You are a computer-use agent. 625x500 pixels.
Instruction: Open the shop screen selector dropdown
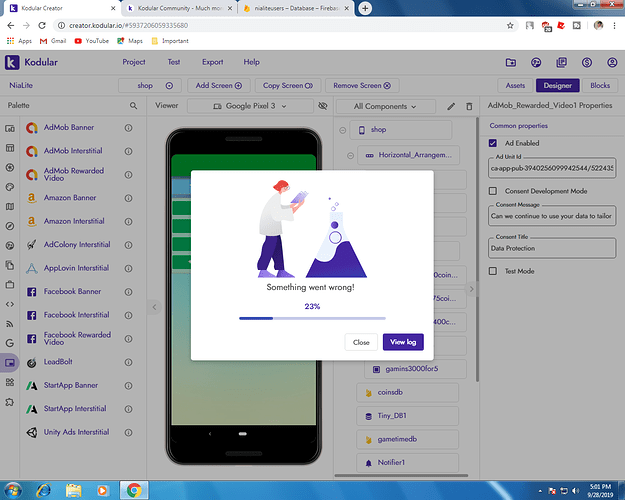pos(150,85)
